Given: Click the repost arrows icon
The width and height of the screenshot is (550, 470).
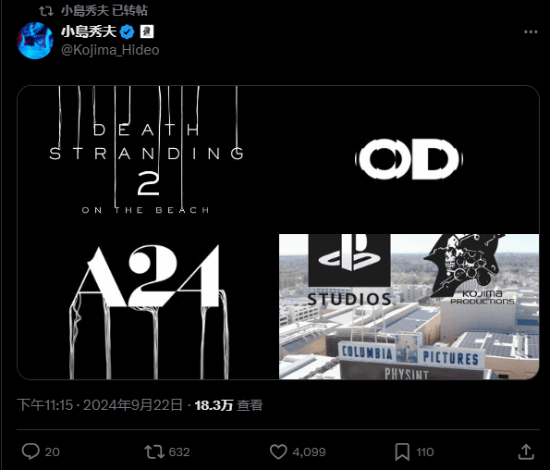Looking at the screenshot, I should coord(154,452).
